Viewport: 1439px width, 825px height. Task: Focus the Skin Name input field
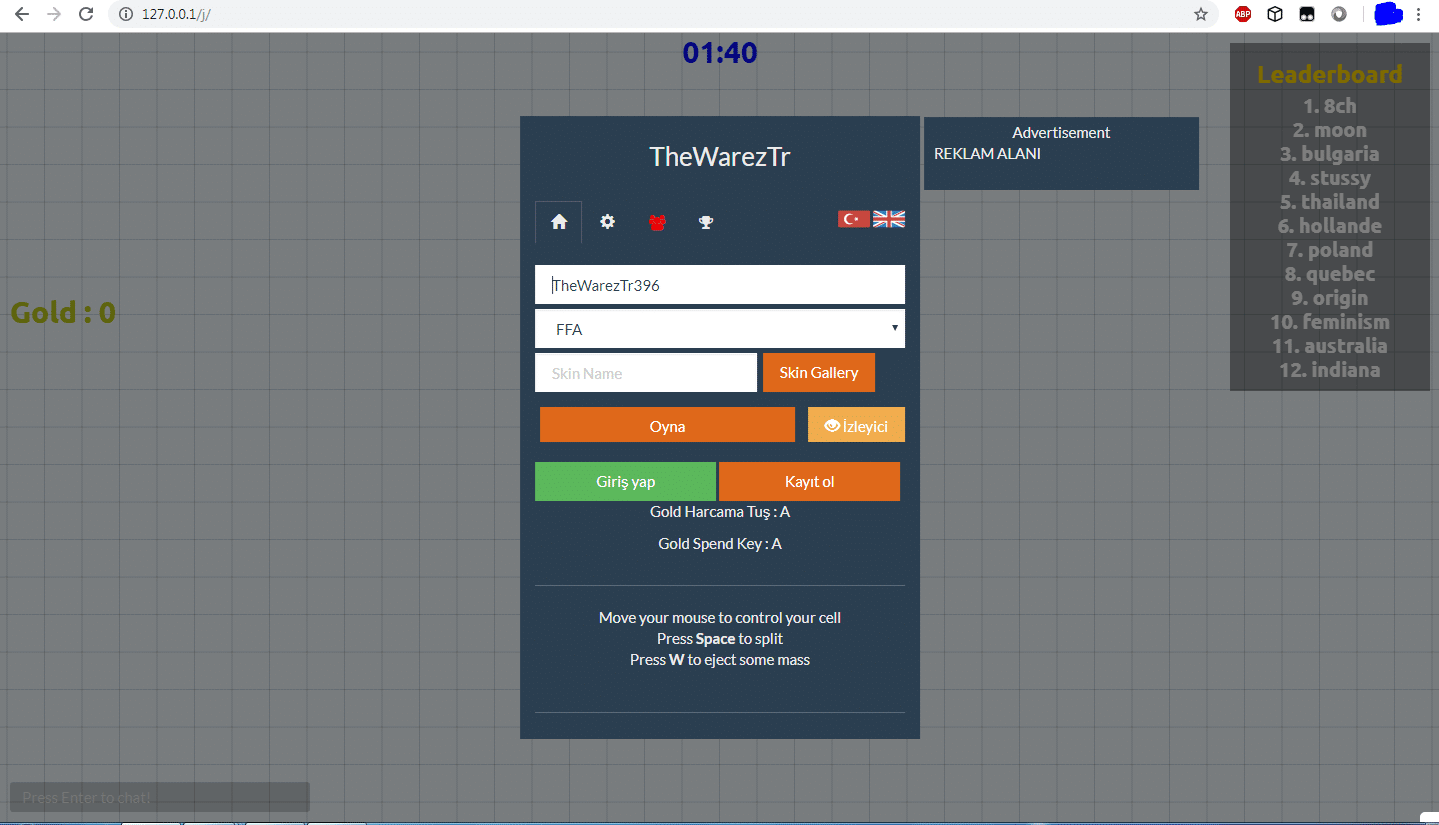click(x=645, y=373)
